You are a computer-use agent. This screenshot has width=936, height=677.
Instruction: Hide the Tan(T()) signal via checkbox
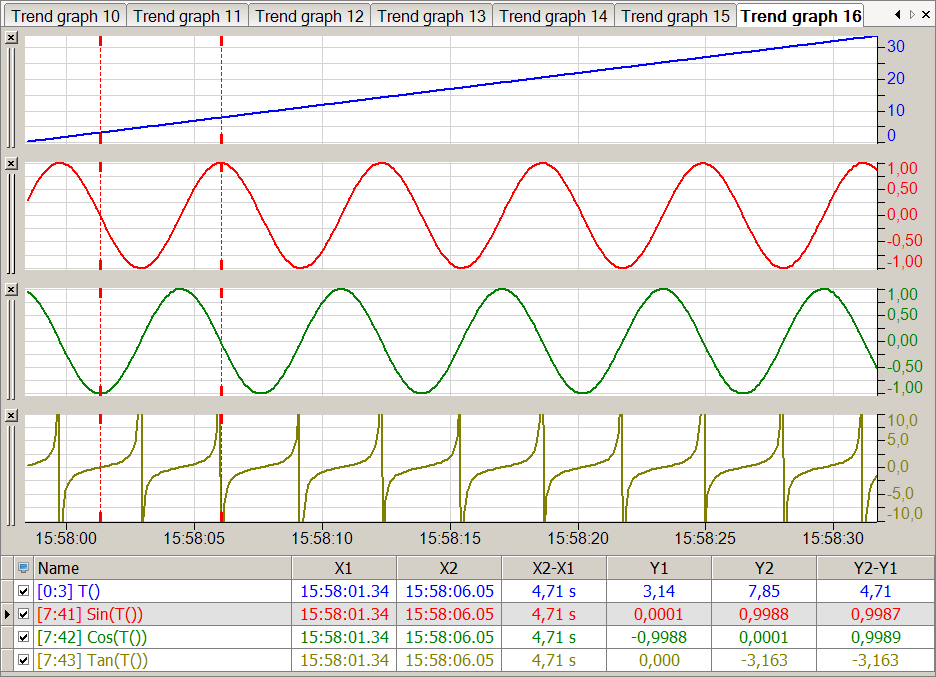coord(23,660)
